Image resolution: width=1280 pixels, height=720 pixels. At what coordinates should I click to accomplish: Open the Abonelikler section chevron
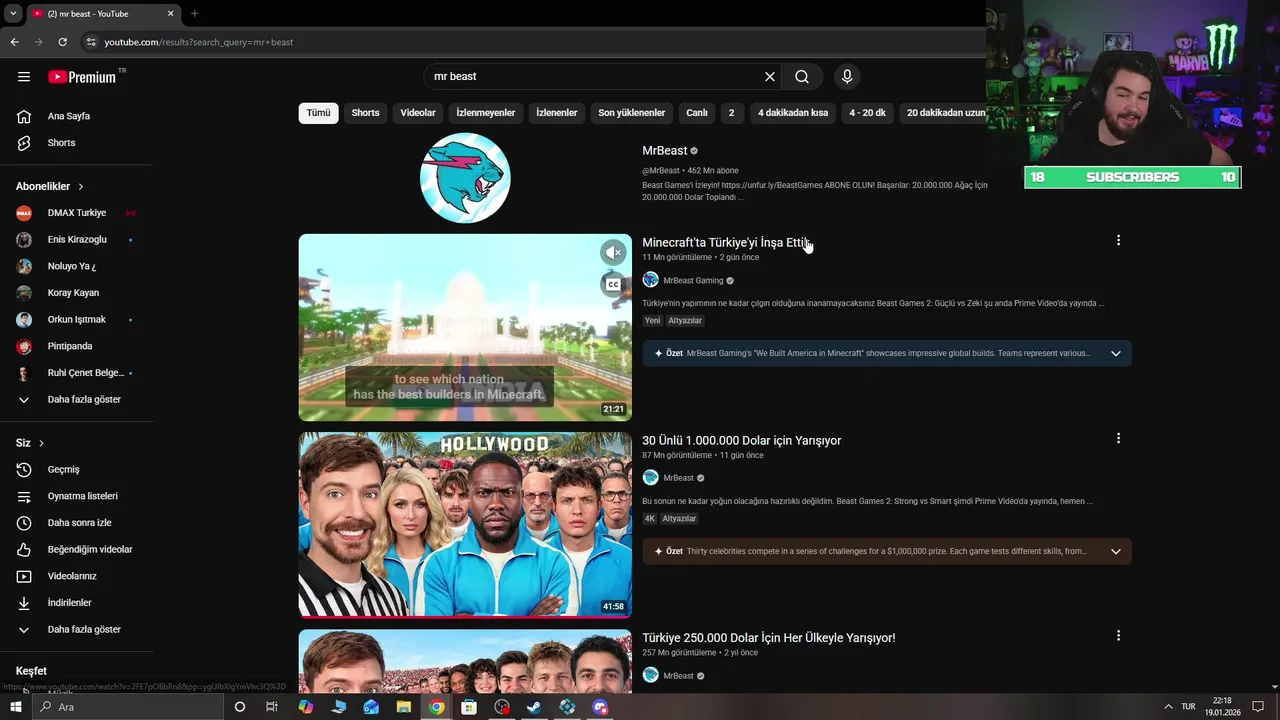81,187
